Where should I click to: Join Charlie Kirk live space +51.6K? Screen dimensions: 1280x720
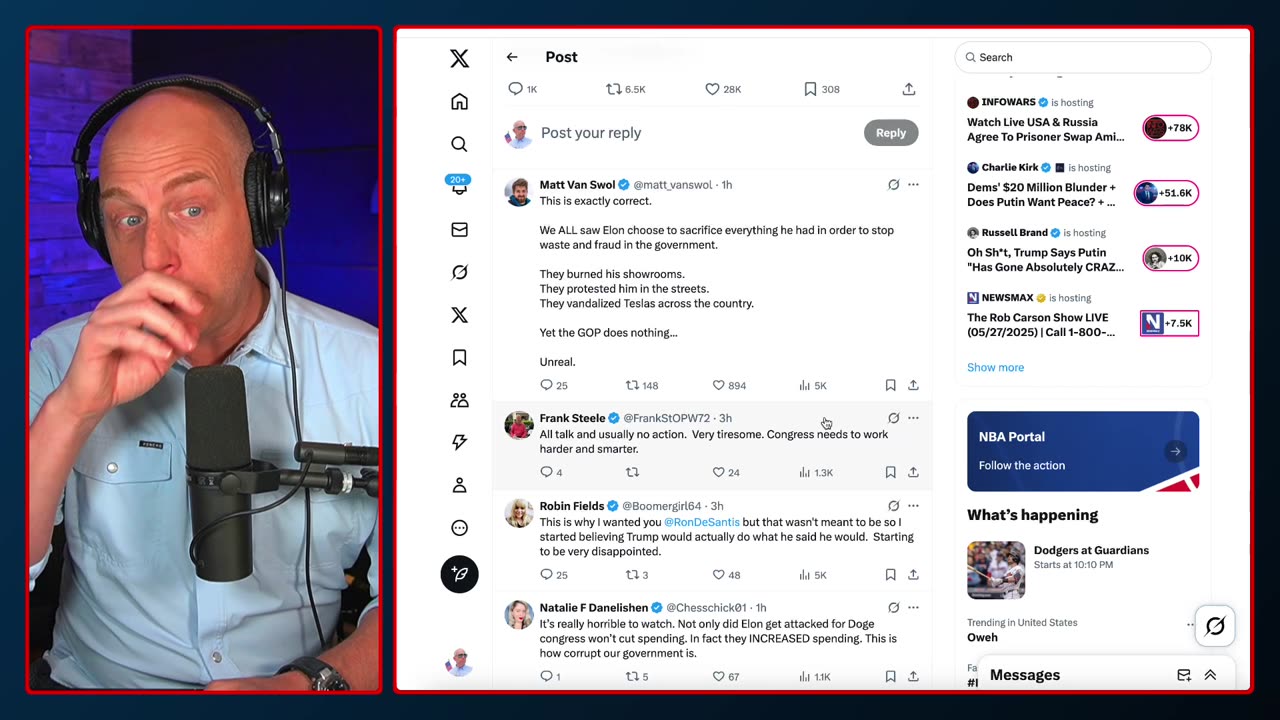[1166, 193]
